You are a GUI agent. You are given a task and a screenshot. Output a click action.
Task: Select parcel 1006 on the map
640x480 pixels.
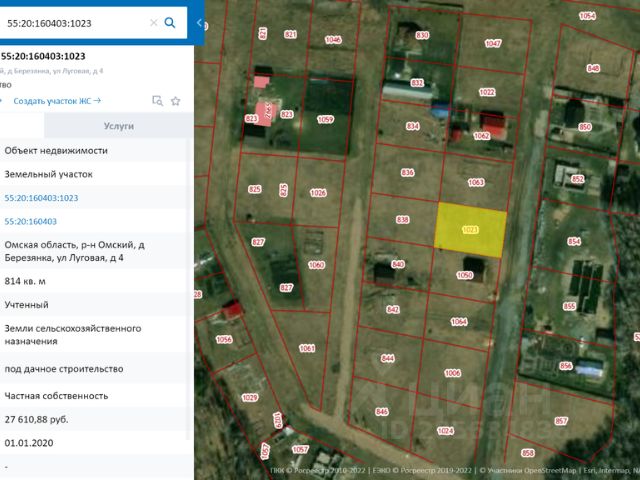tap(452, 372)
